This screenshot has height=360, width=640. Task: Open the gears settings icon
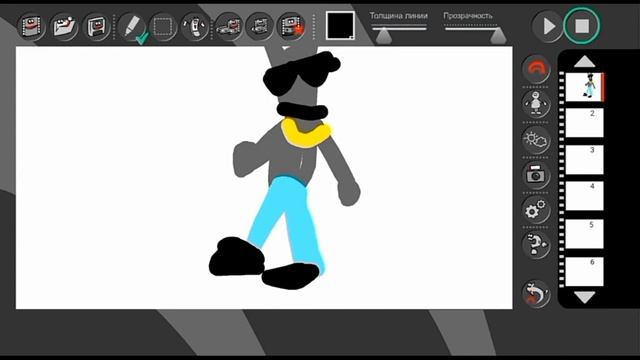tap(536, 210)
